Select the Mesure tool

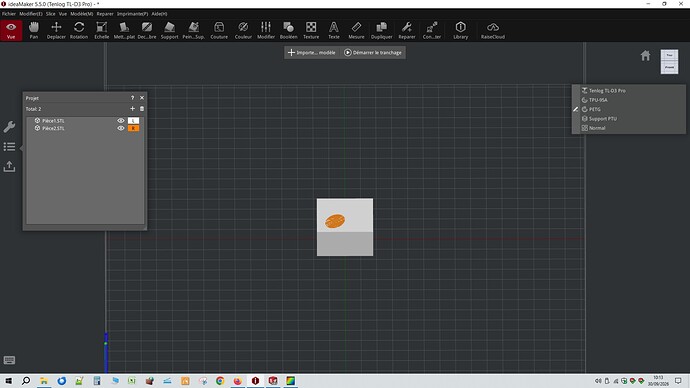pos(356,30)
